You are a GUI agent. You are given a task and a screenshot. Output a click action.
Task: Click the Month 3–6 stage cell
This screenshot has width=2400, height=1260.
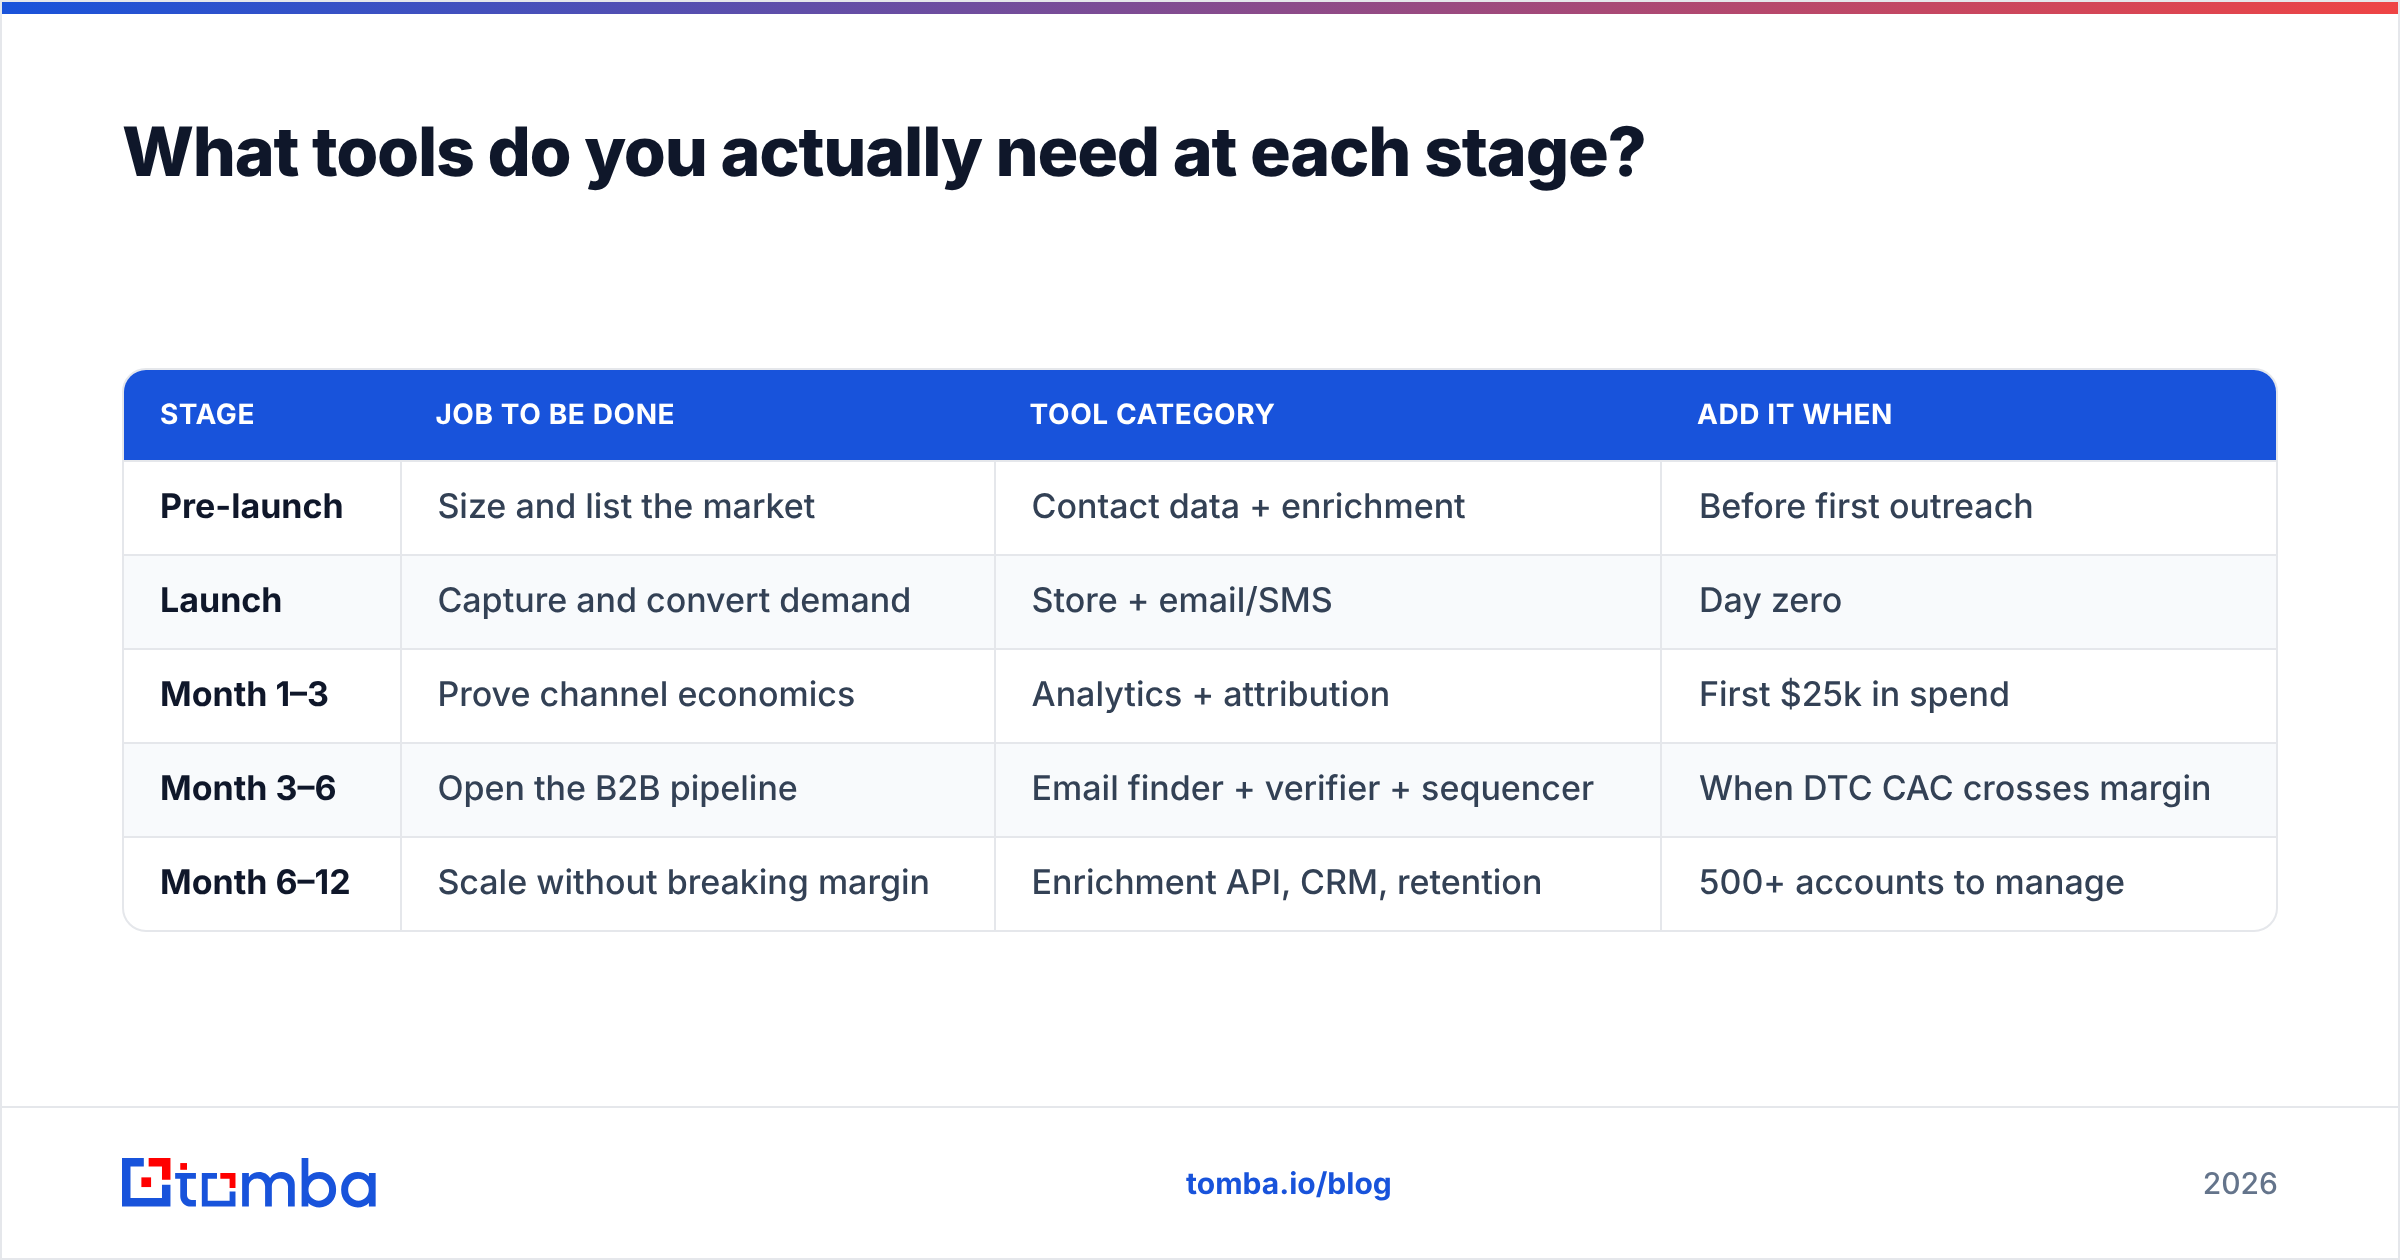(262, 789)
